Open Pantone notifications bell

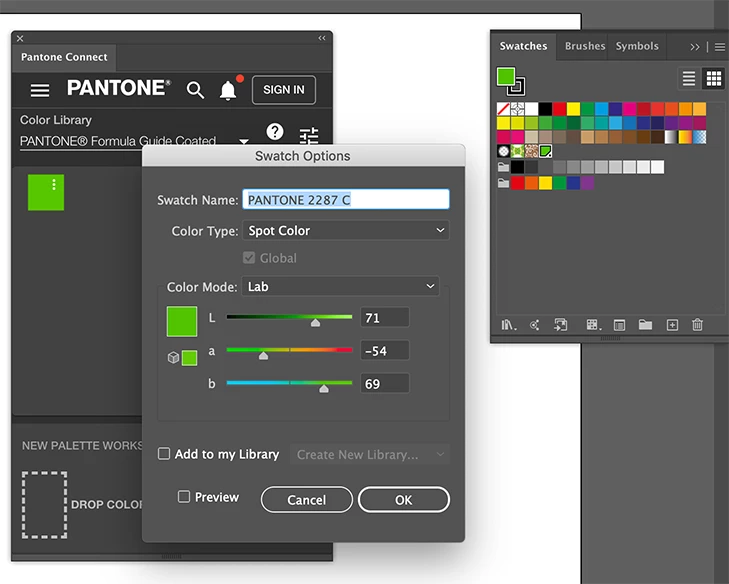pos(228,90)
